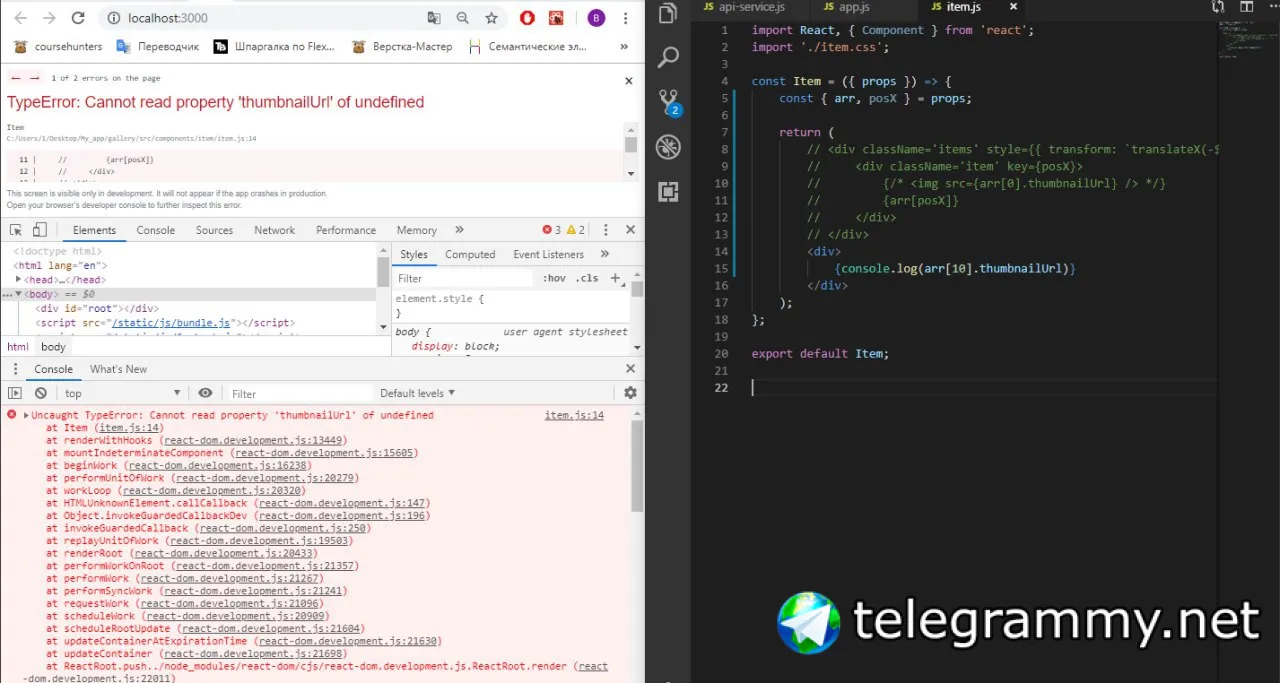
Task: Select the Event Listeners tab
Action: click(x=549, y=254)
